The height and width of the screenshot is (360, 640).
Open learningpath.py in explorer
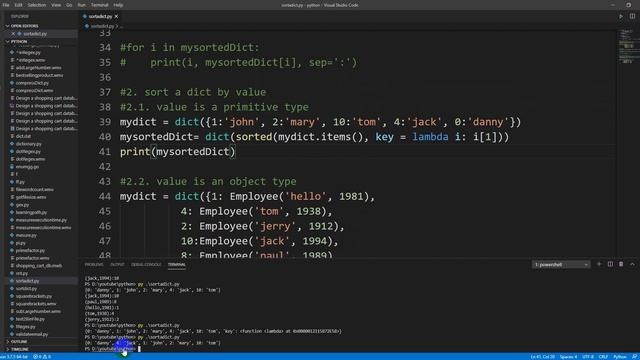pos(31,212)
